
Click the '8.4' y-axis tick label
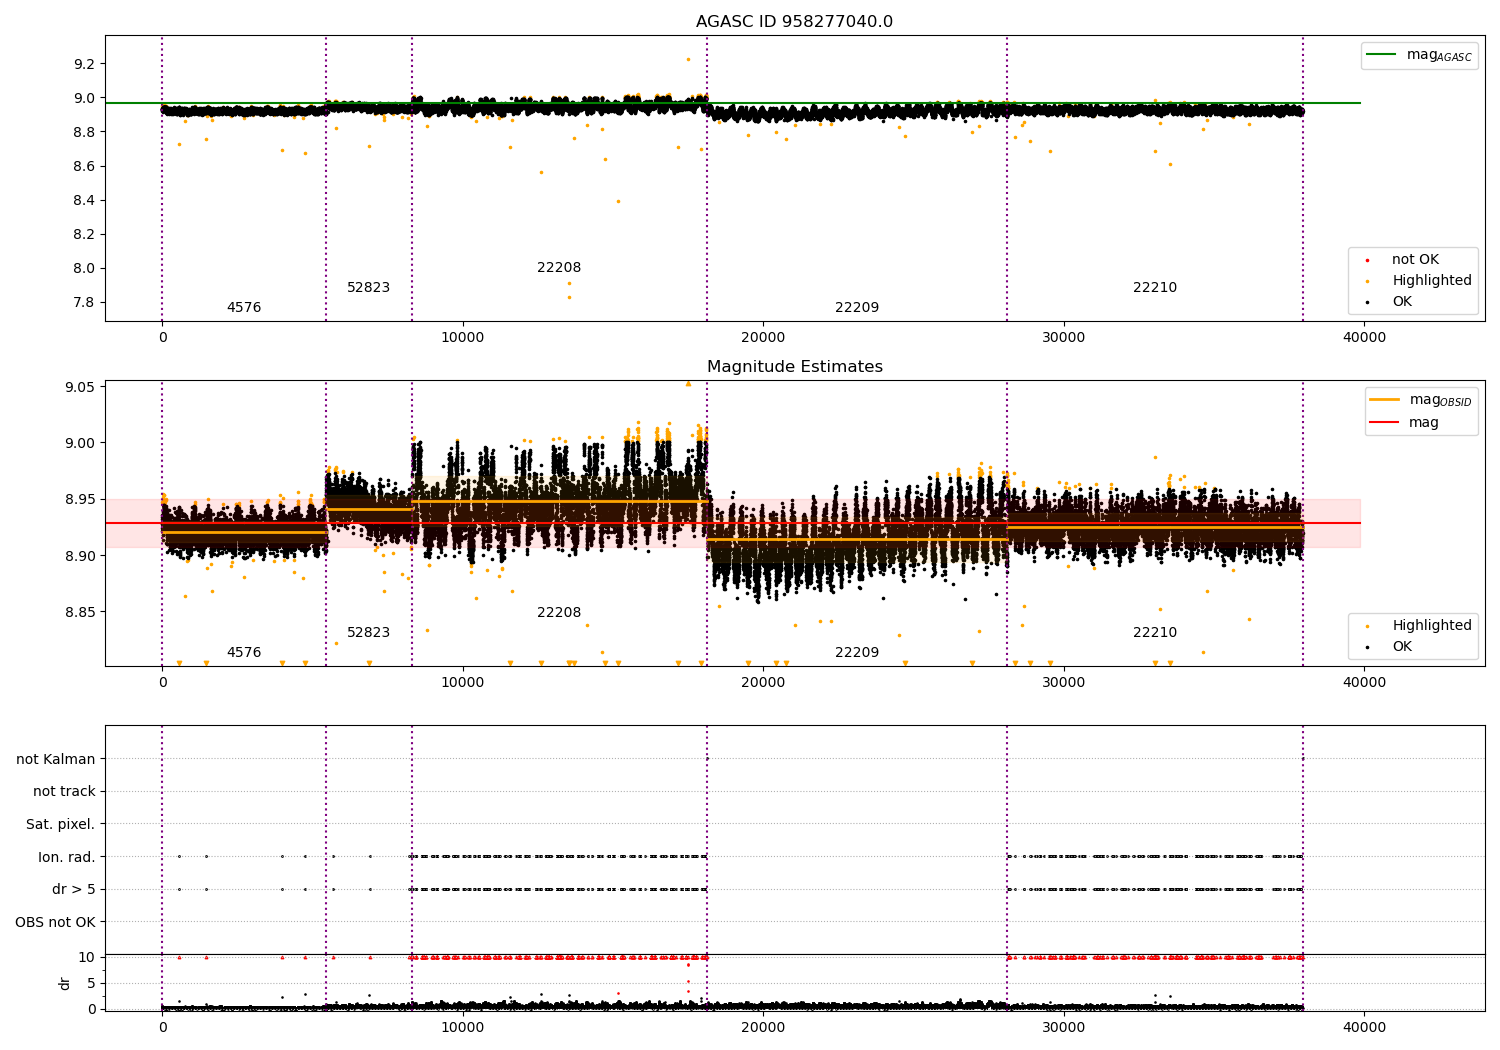pos(84,200)
